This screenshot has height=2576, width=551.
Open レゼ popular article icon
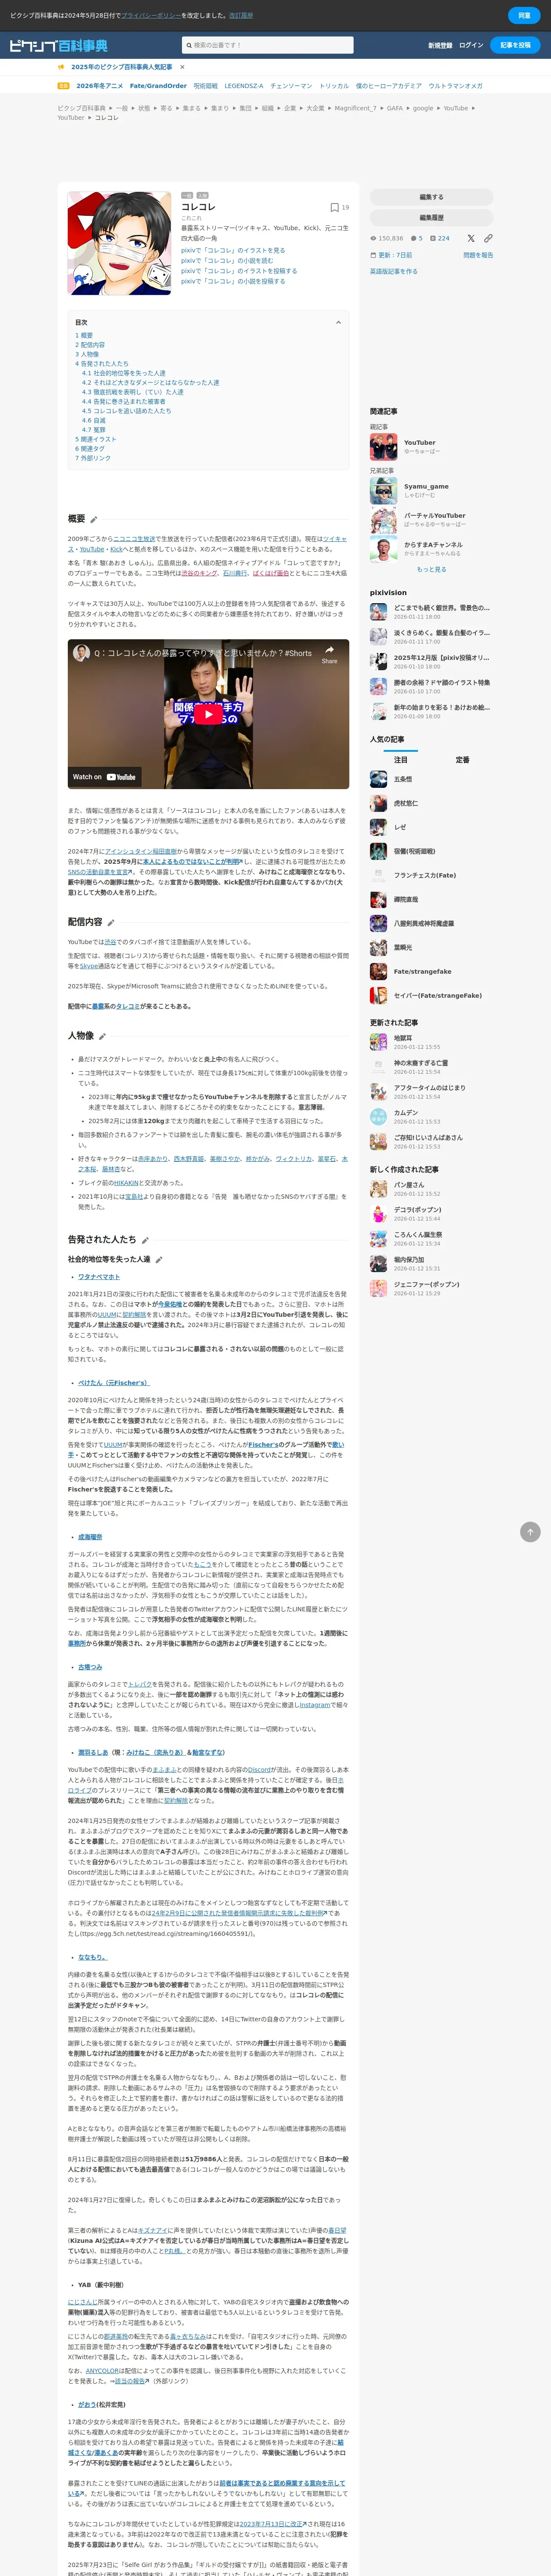point(378,827)
